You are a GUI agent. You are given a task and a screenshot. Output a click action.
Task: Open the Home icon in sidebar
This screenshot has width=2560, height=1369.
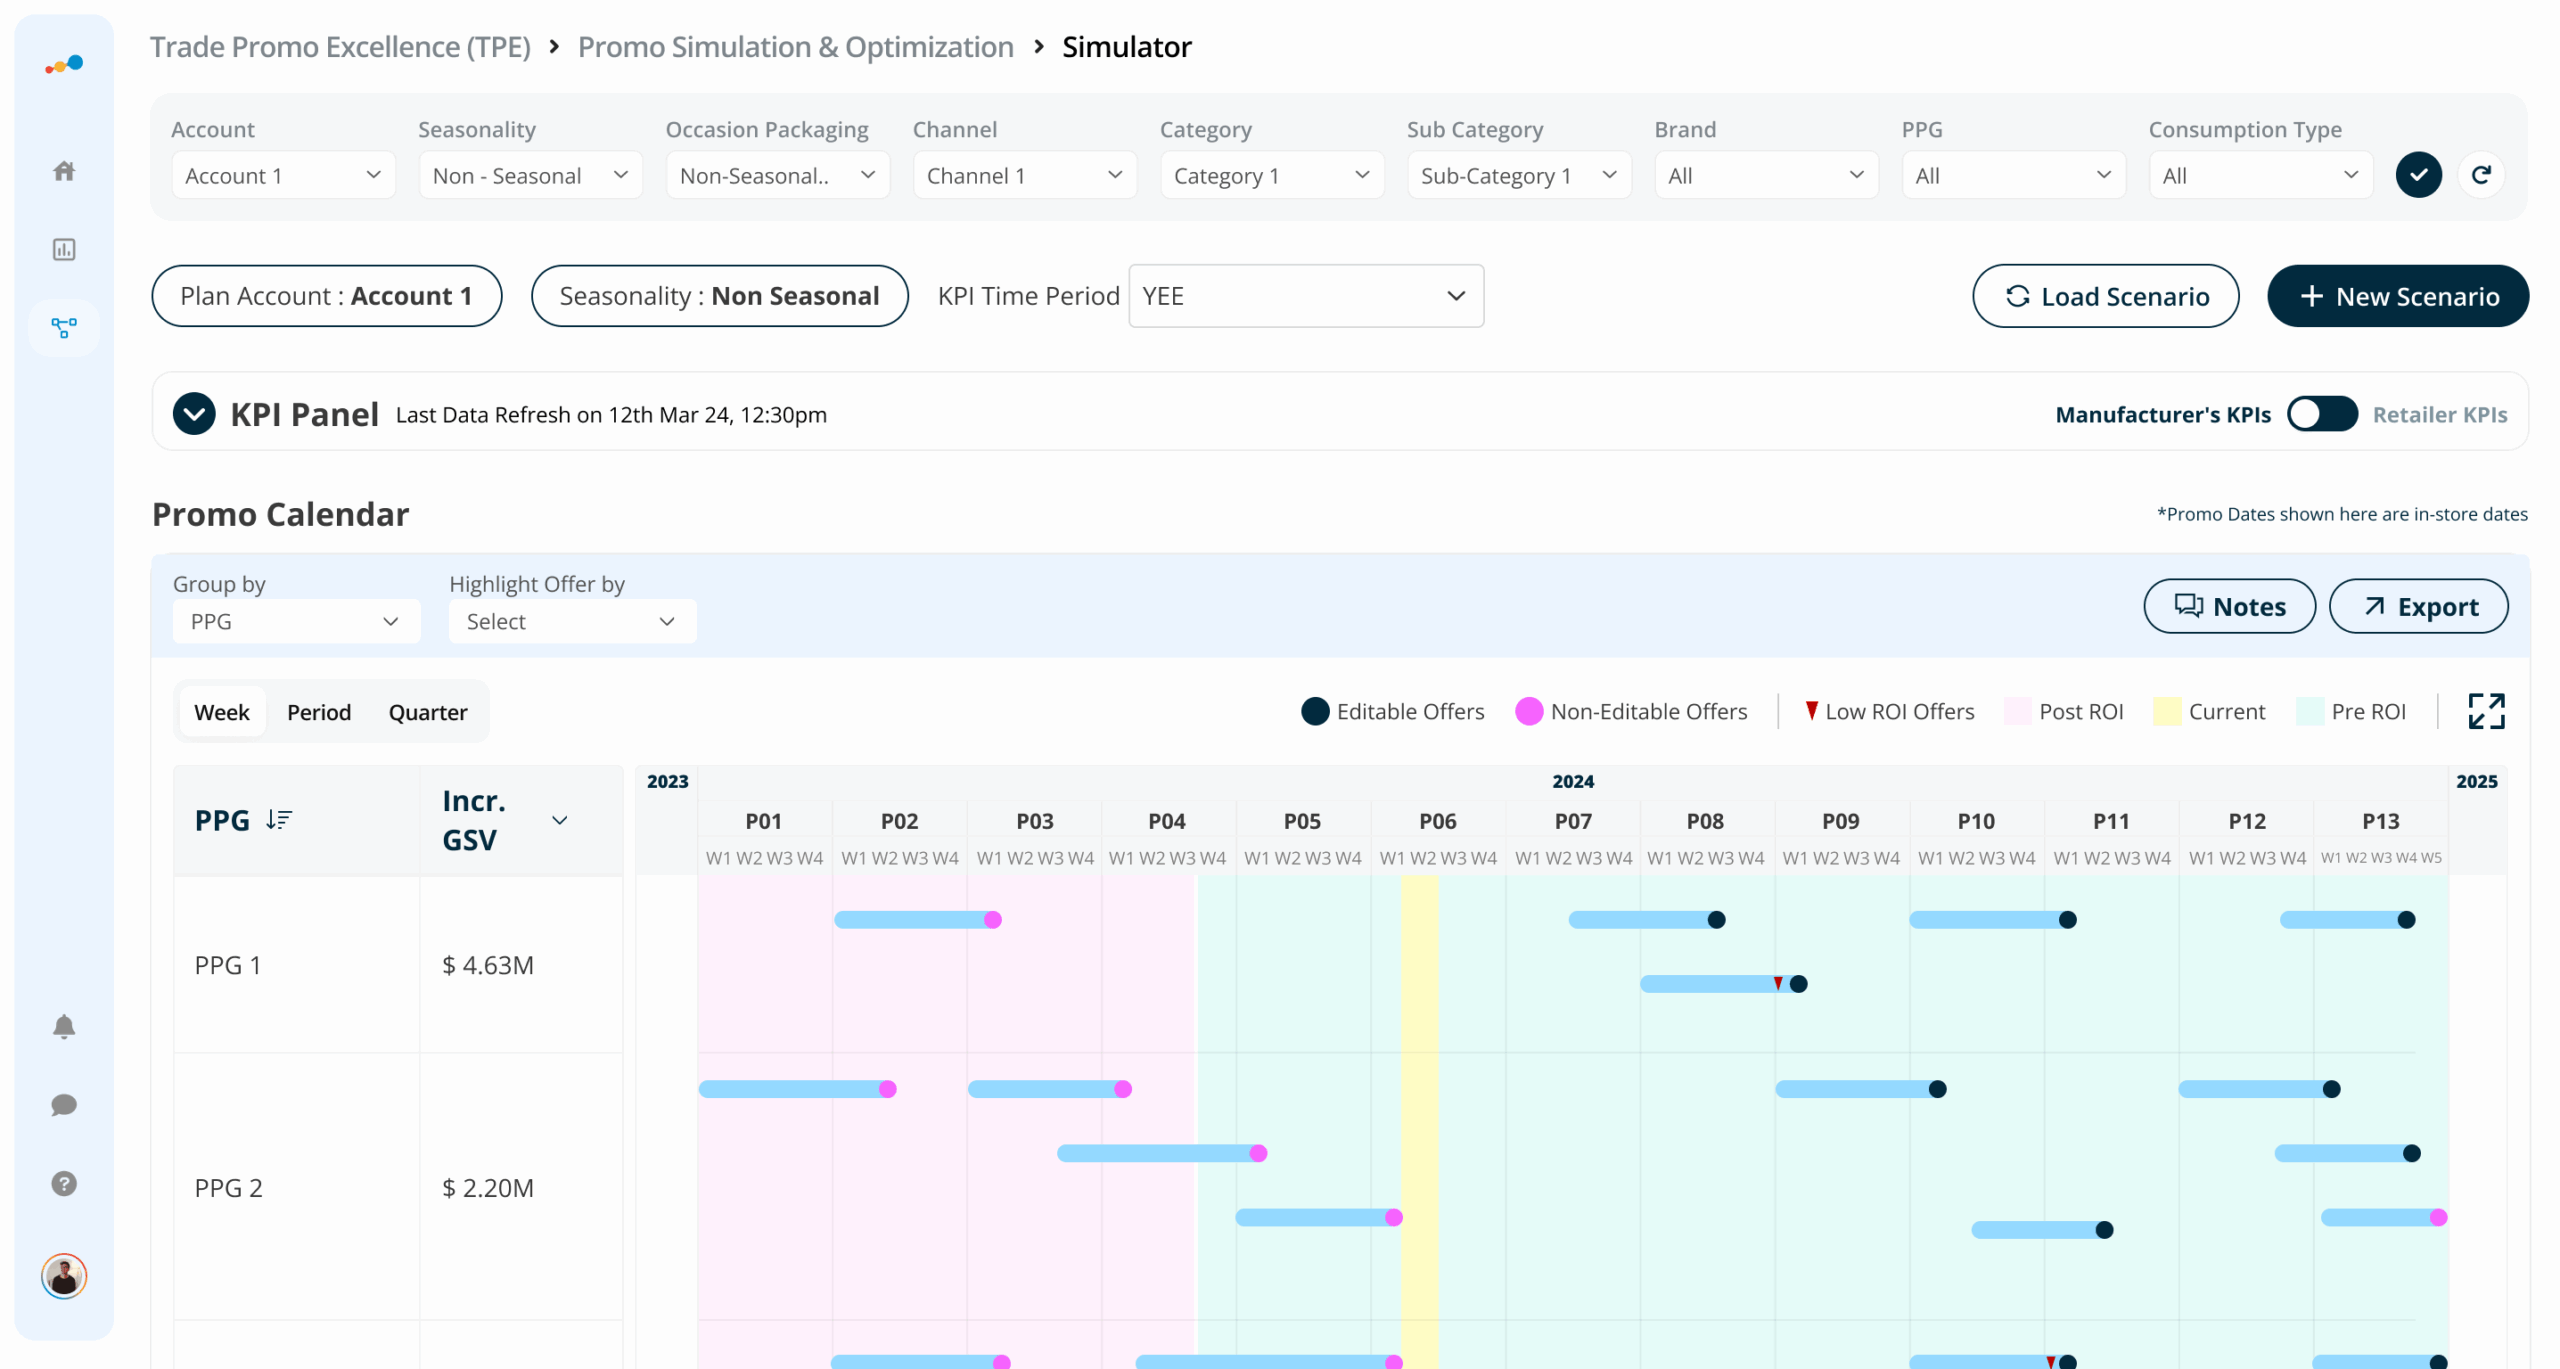pyautogui.click(x=64, y=171)
